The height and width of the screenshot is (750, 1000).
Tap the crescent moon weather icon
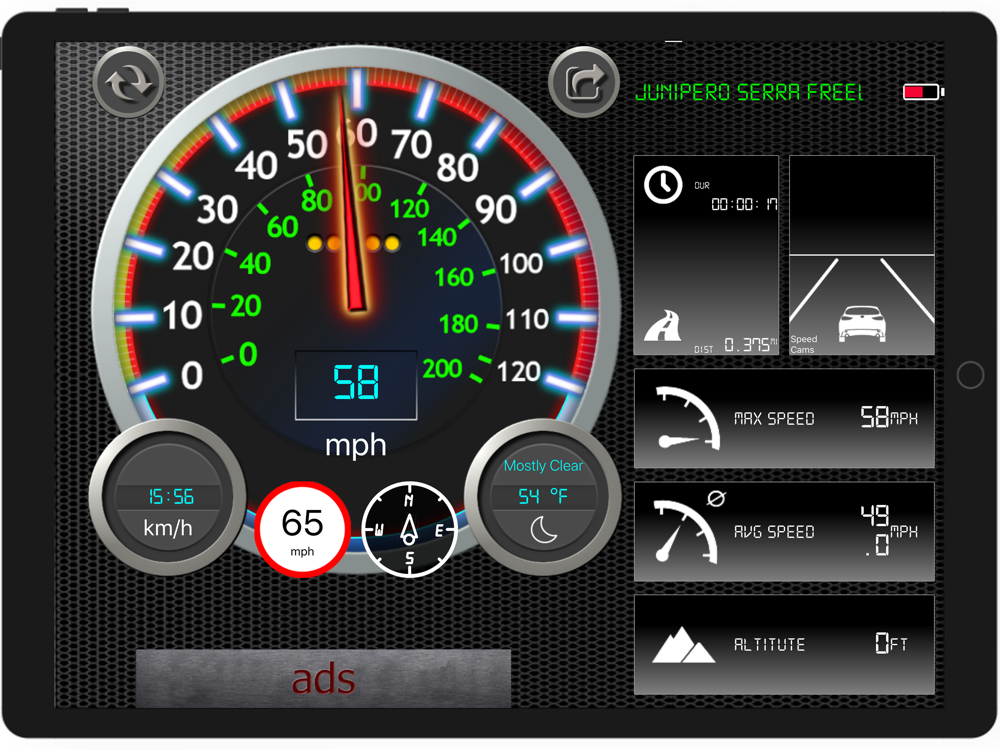tap(543, 529)
